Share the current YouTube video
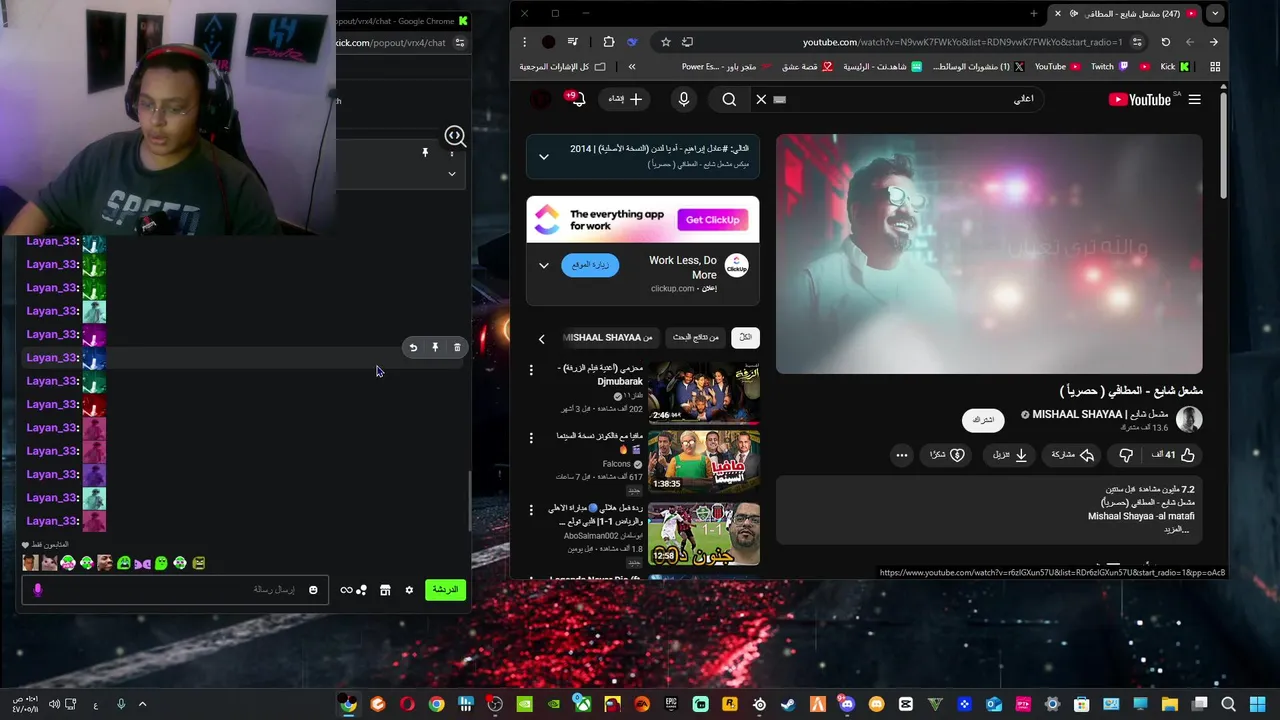This screenshot has height=720, width=1280. point(1073,455)
